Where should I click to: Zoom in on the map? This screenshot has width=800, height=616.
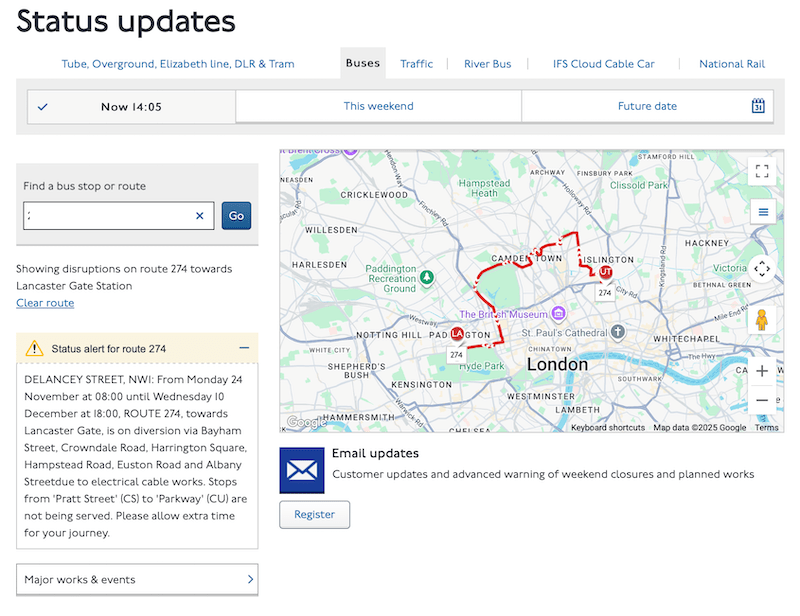(x=762, y=371)
